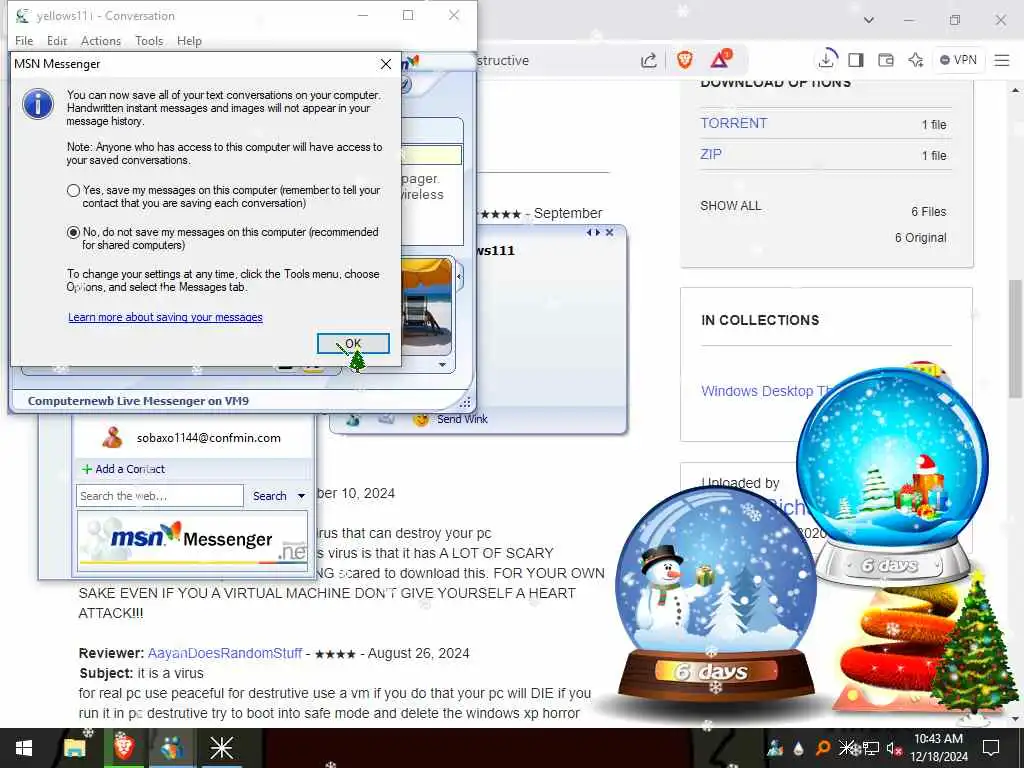Click the fish icon beside Send Wink
This screenshot has width=1024, height=768.
(353, 419)
